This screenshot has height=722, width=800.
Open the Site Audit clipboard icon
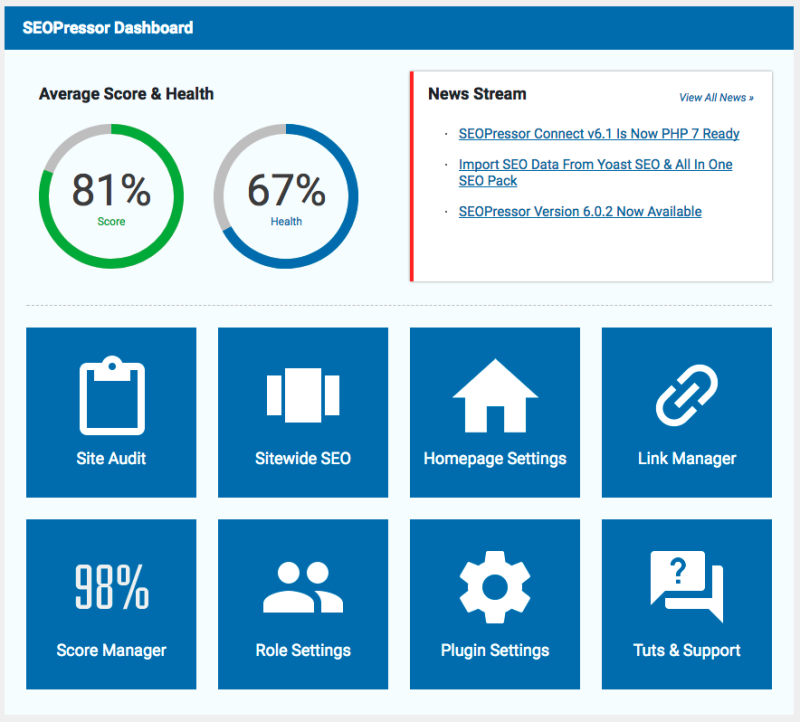pyautogui.click(x=112, y=395)
